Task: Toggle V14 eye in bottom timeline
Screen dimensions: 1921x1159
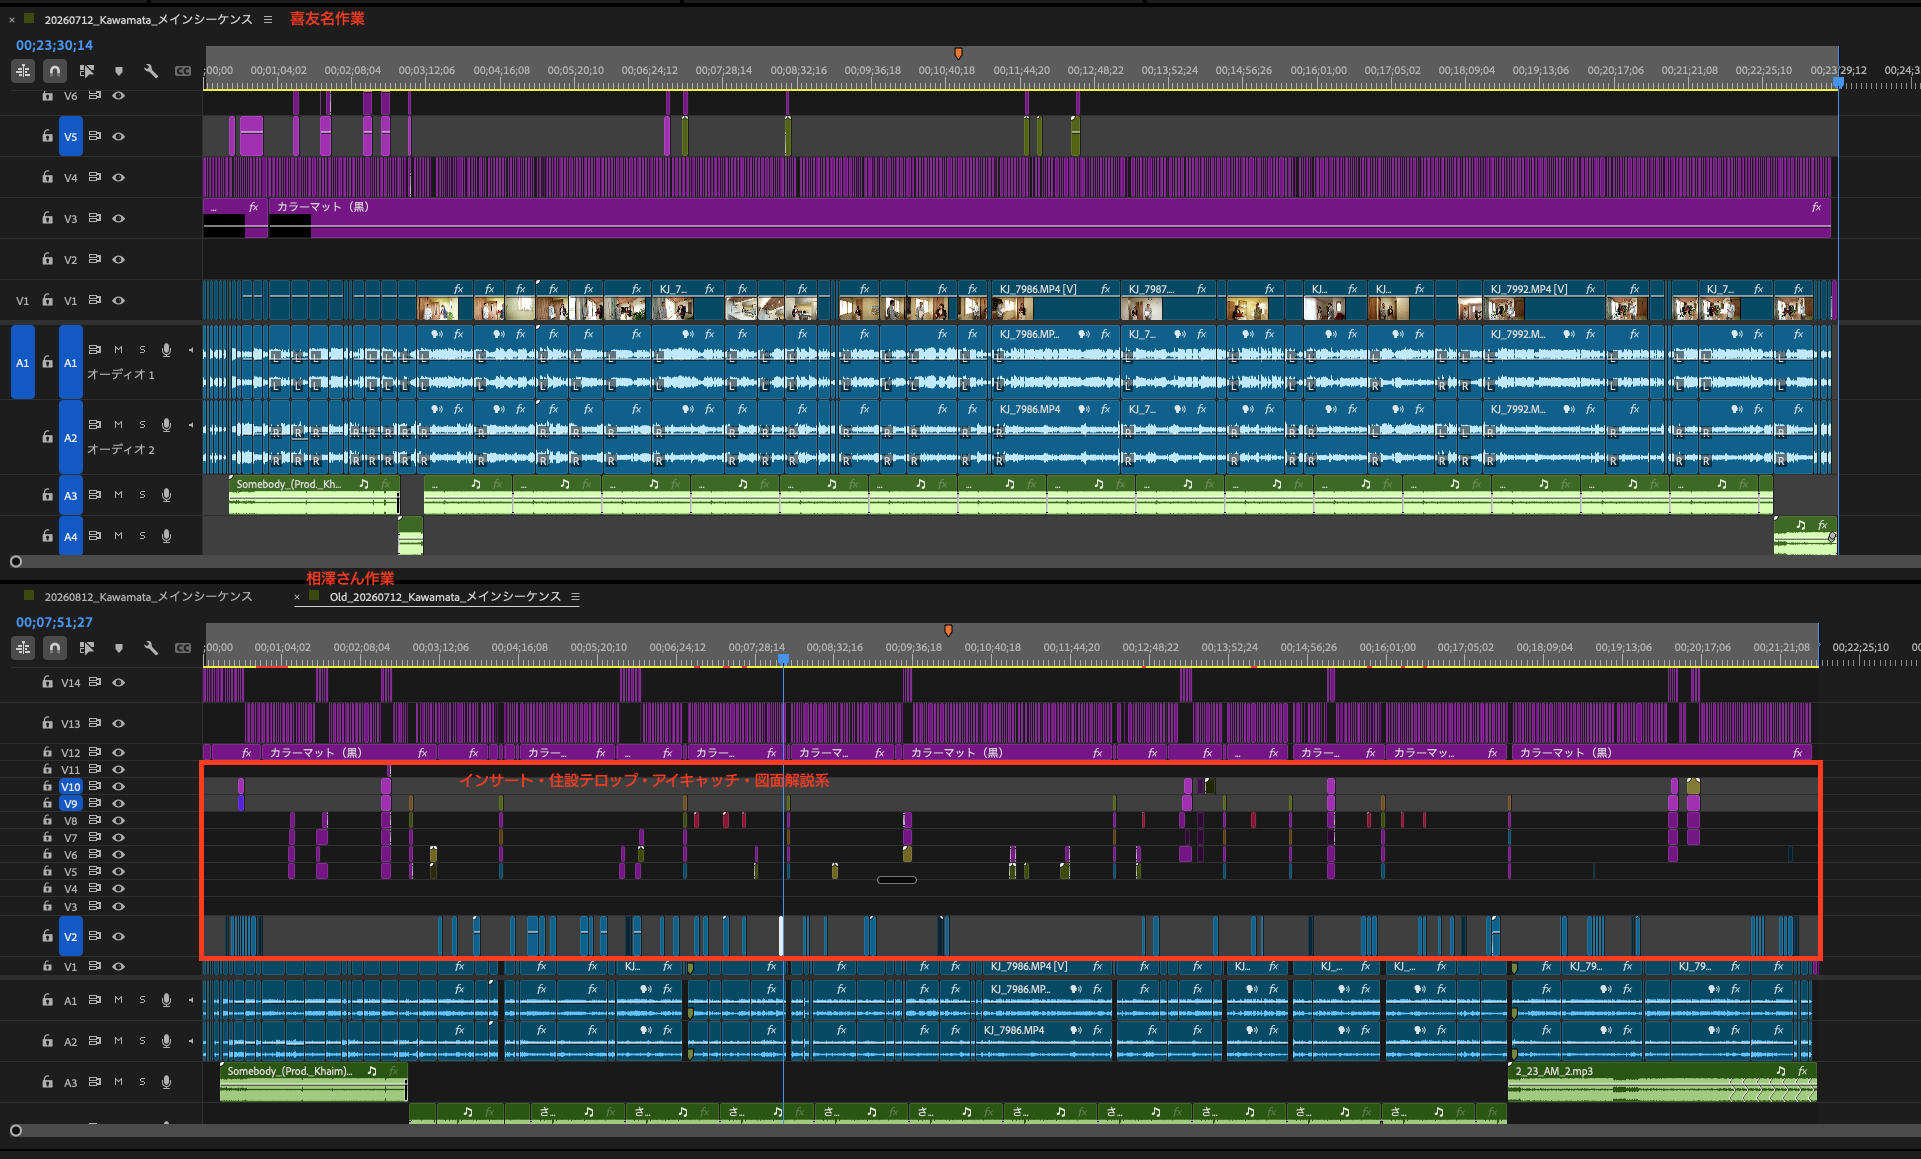Action: 119,682
